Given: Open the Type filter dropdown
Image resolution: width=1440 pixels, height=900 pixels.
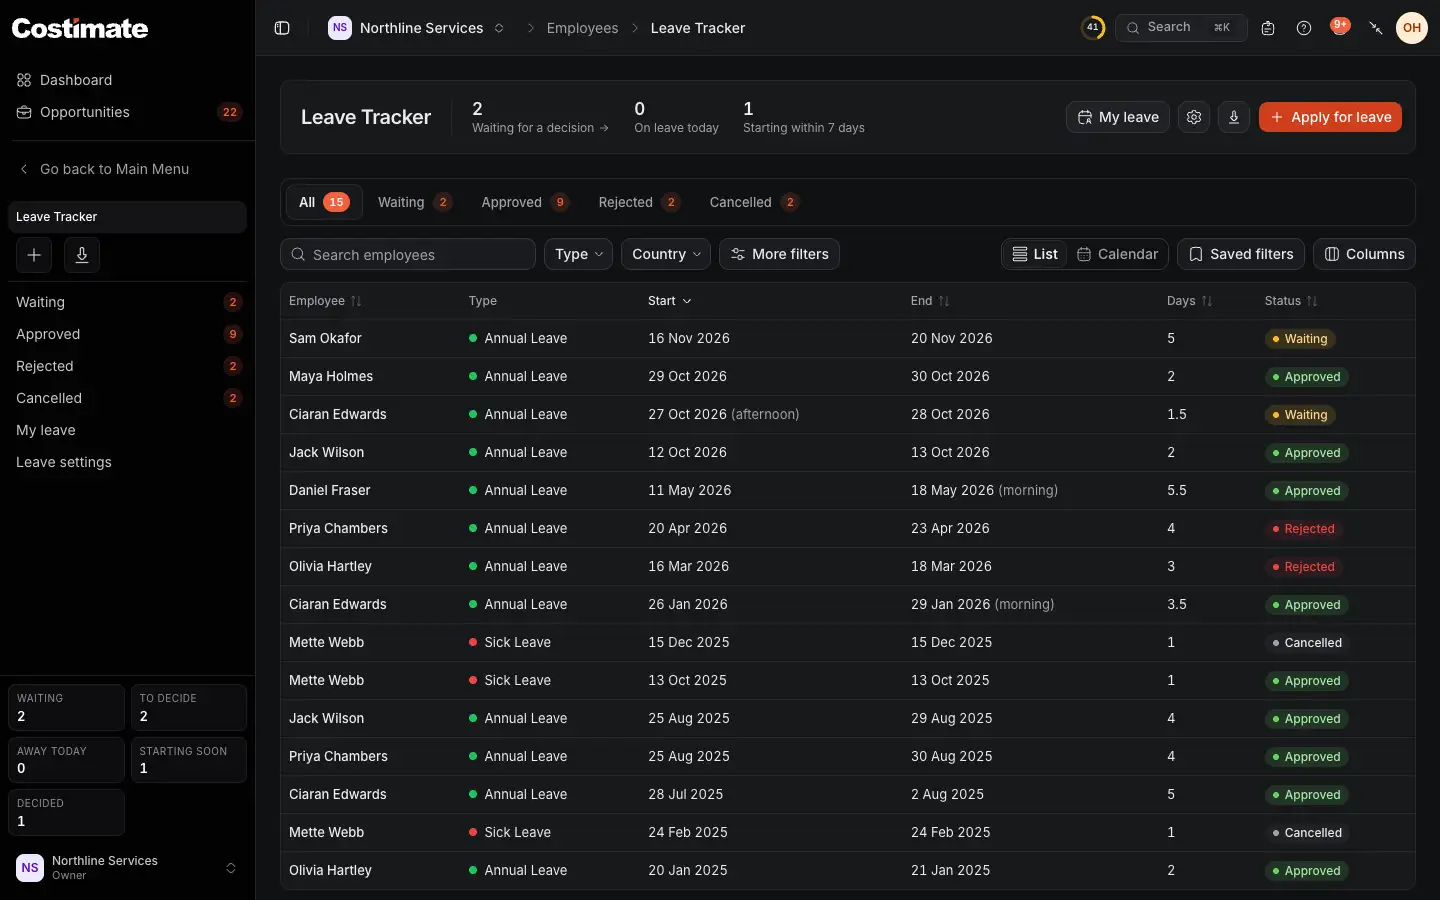Looking at the screenshot, I should pyautogui.click(x=578, y=254).
